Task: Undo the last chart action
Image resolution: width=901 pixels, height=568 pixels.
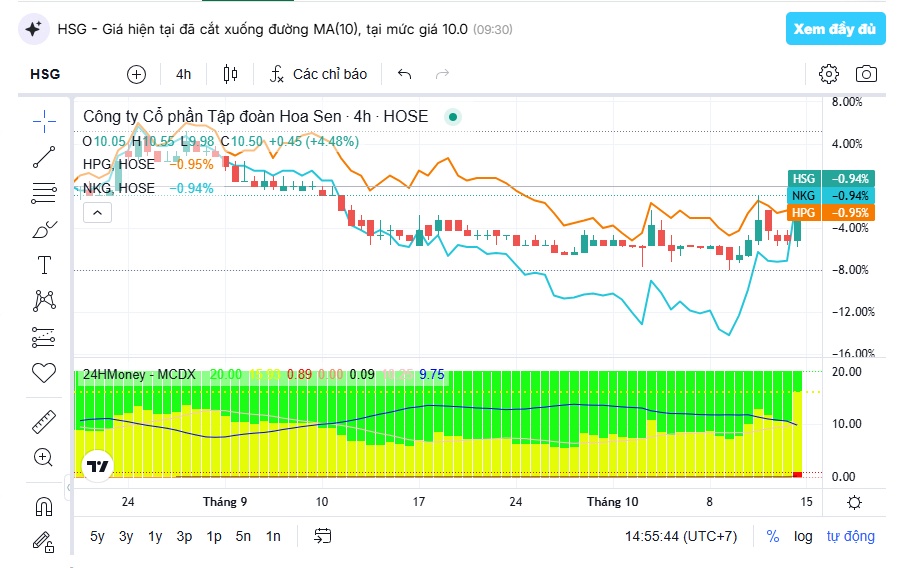Action: 405,74
